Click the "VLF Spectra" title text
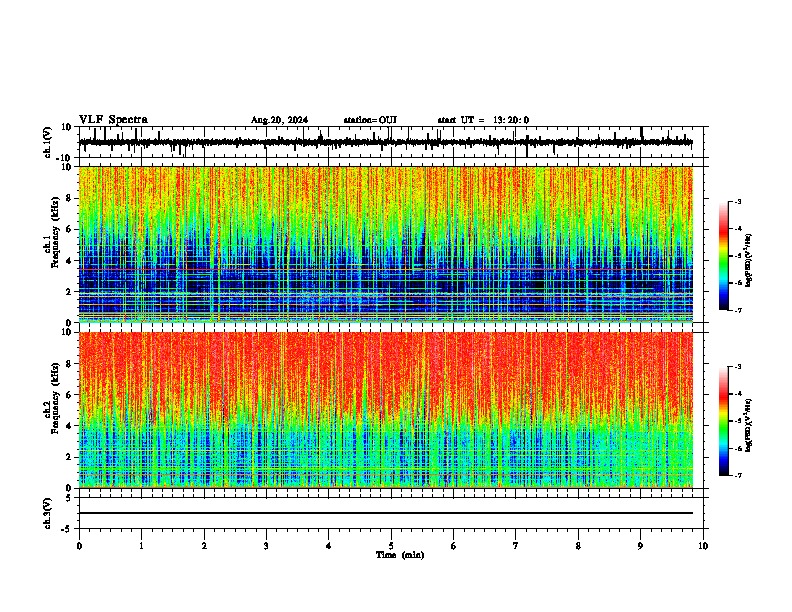 tap(113, 120)
